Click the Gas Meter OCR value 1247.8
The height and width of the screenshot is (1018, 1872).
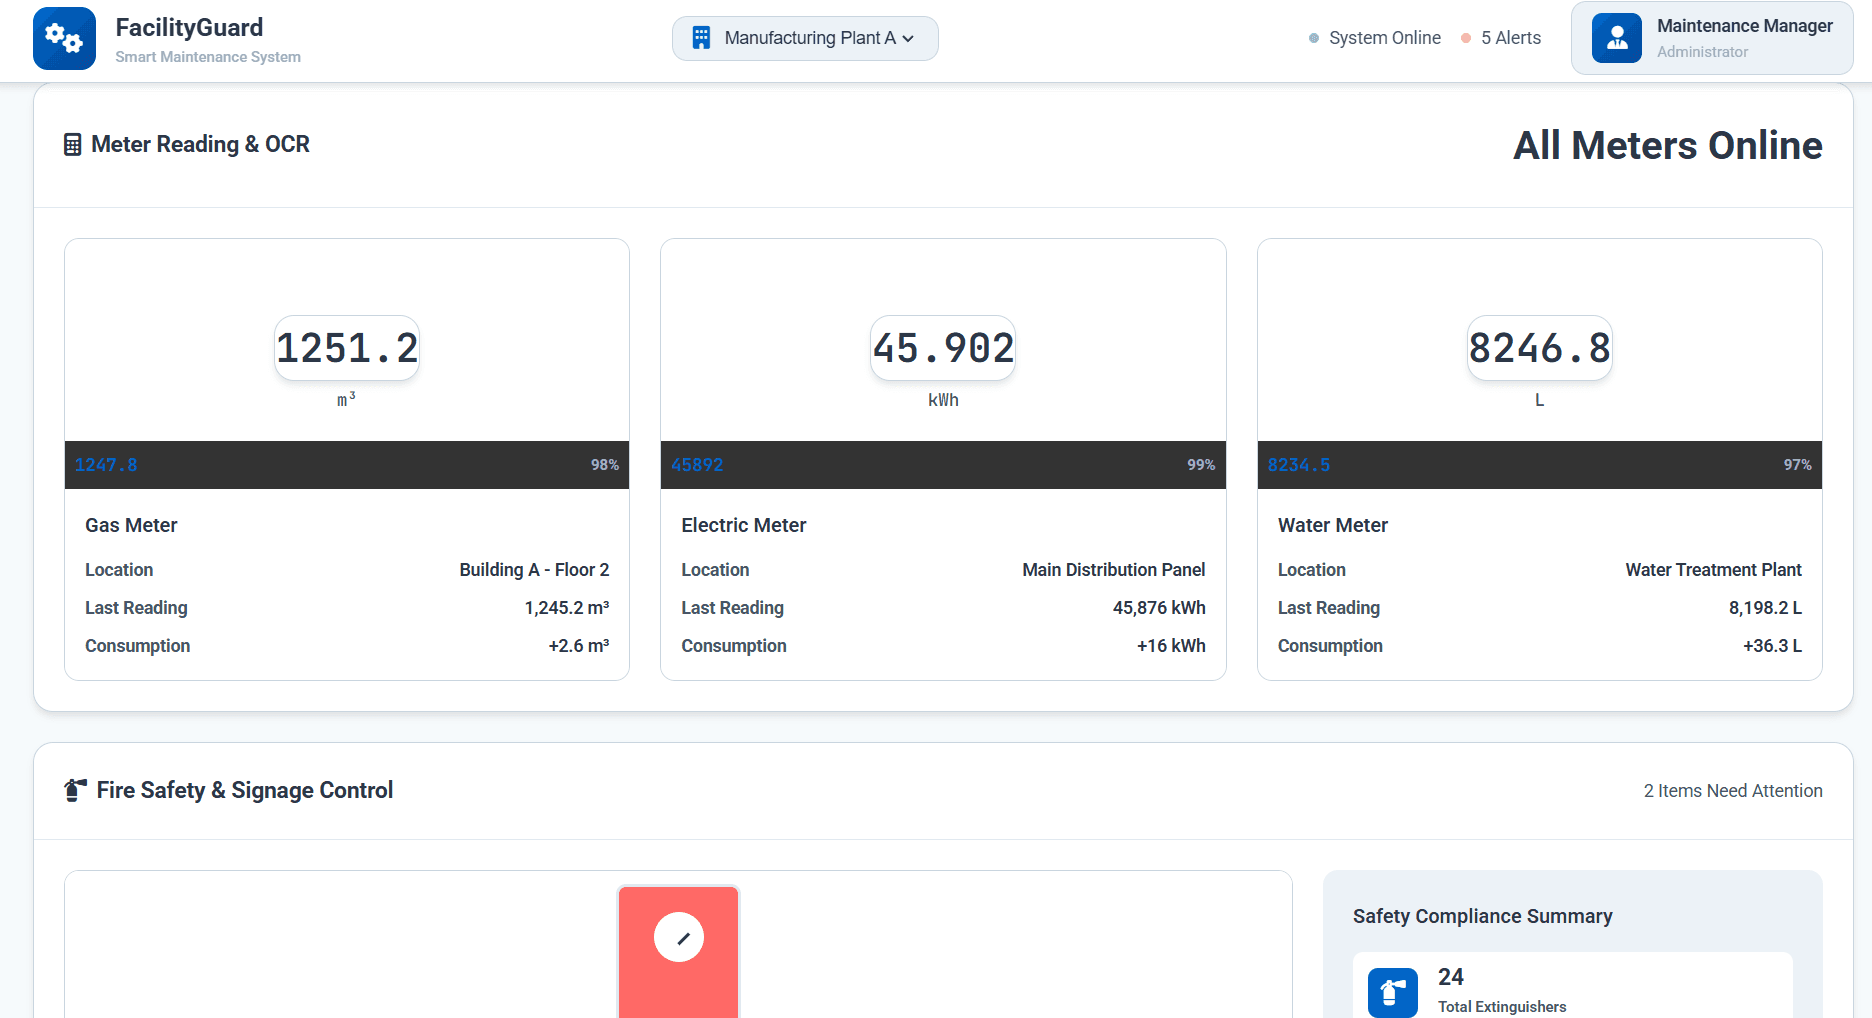point(106,465)
